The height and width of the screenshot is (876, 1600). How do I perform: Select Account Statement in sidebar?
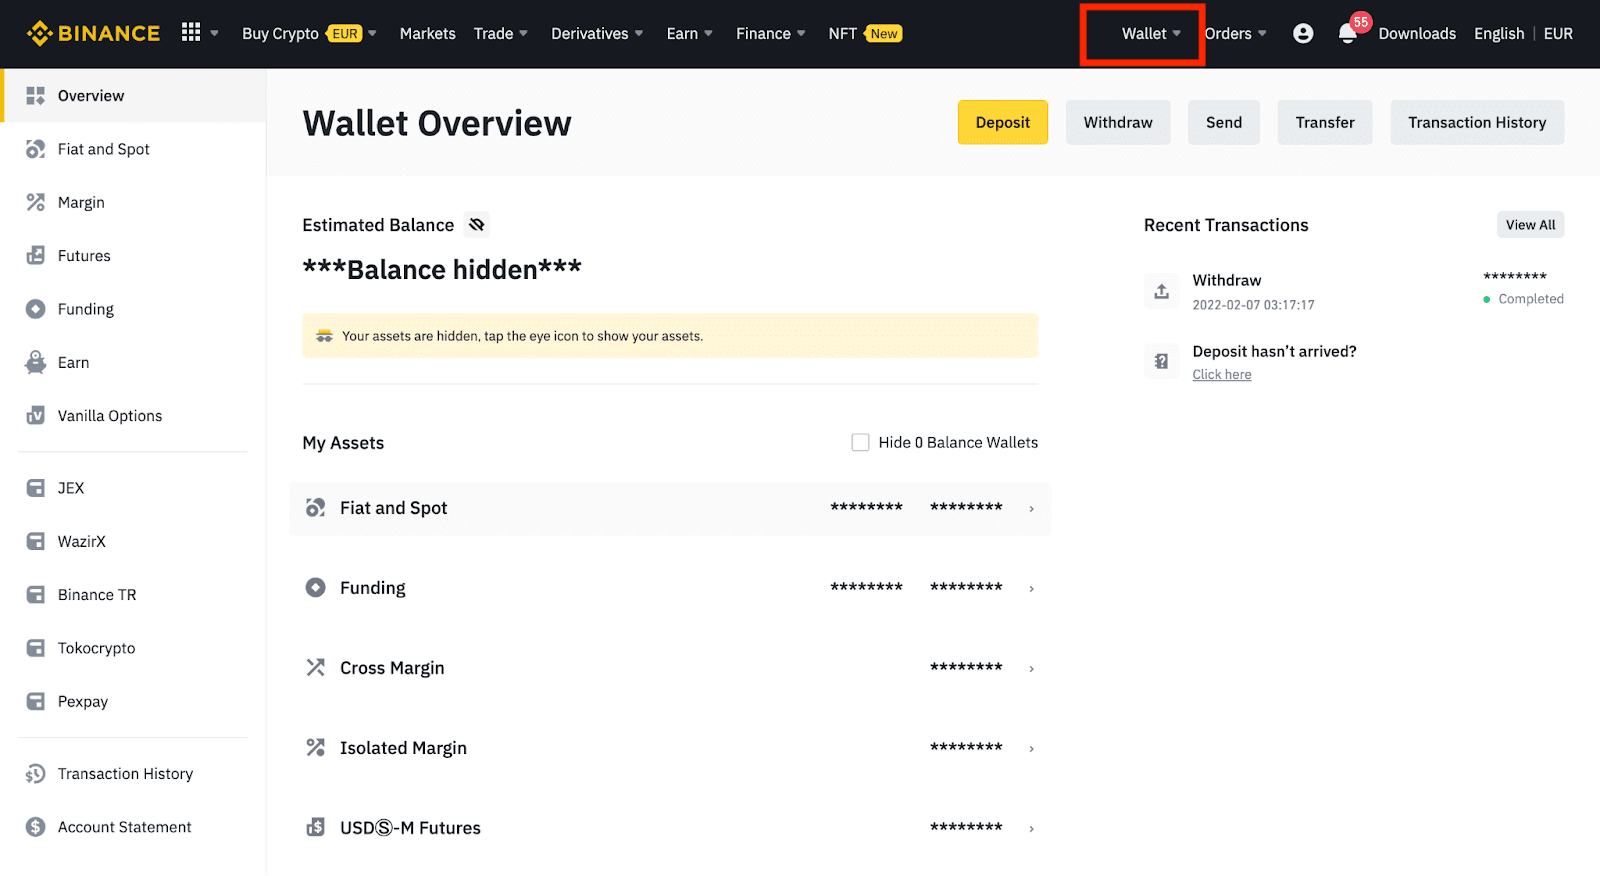[133, 827]
